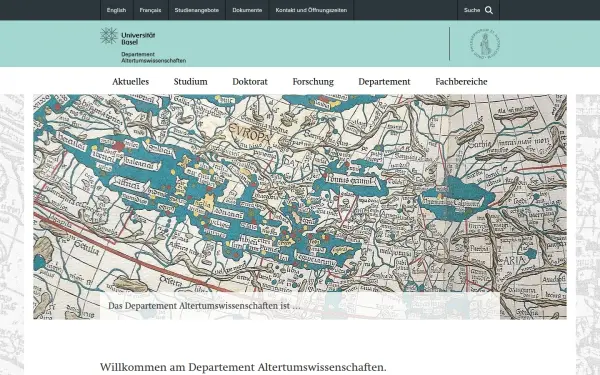
Task: Click the search magnifier icon
Action: point(489,10)
